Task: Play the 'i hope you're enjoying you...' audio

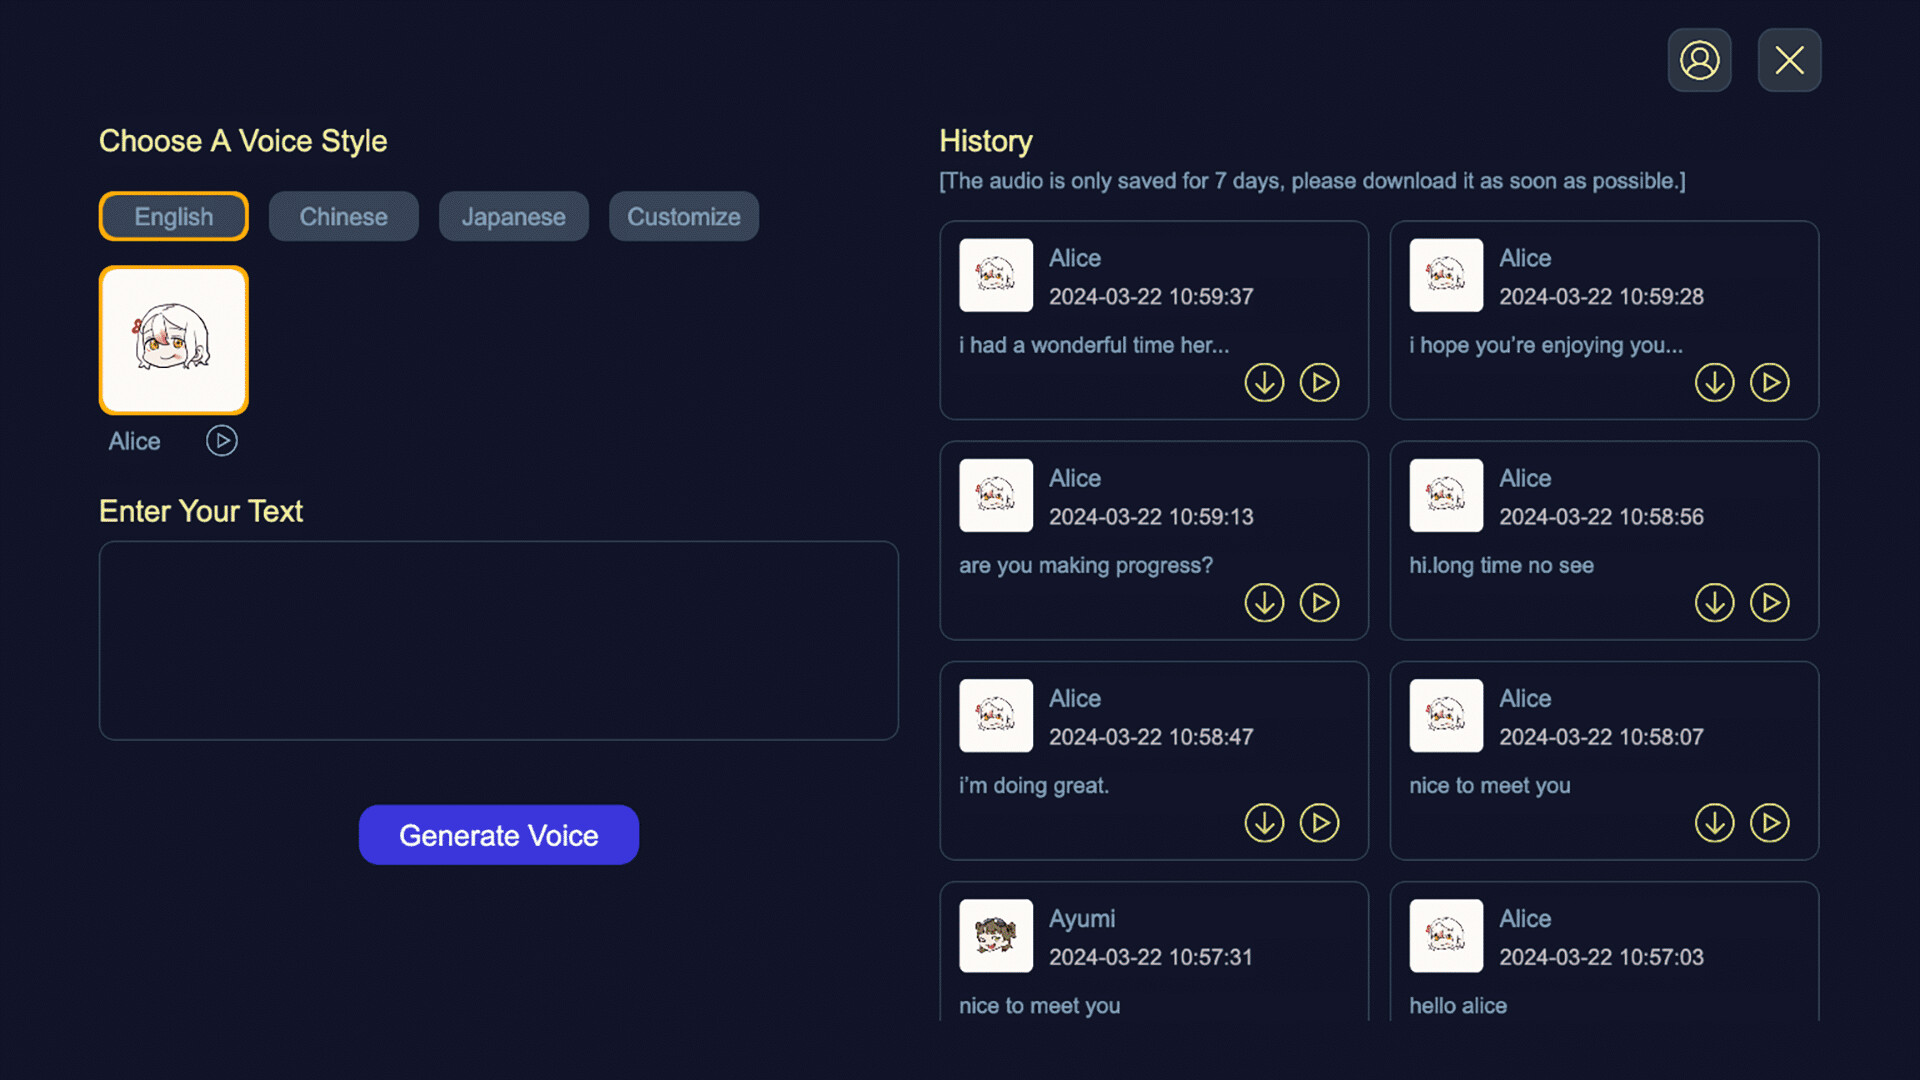Action: coord(1770,382)
